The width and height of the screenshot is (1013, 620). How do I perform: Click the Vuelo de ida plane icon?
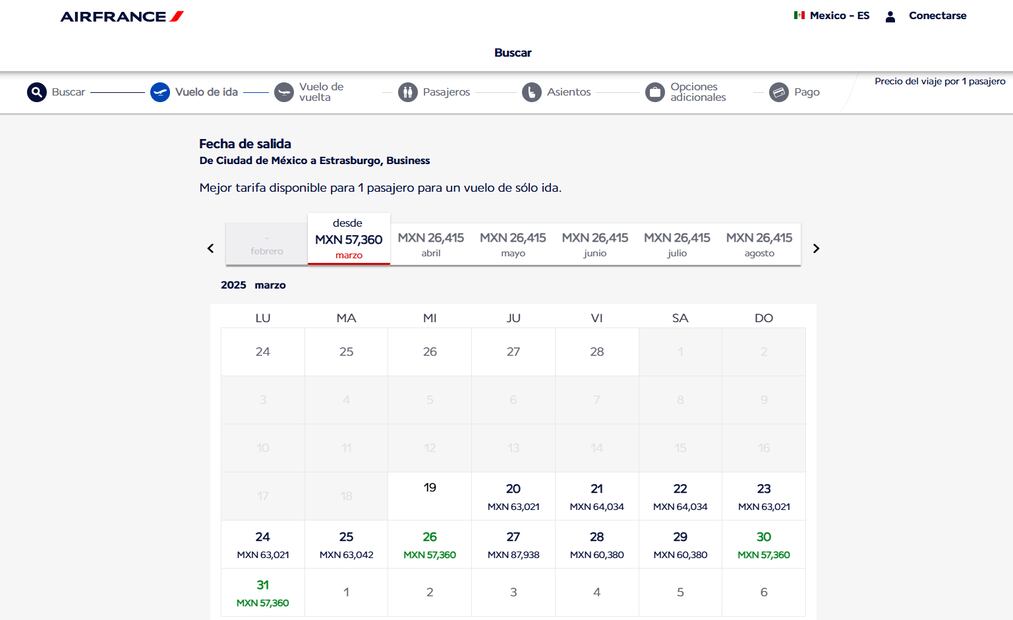[x=160, y=92]
